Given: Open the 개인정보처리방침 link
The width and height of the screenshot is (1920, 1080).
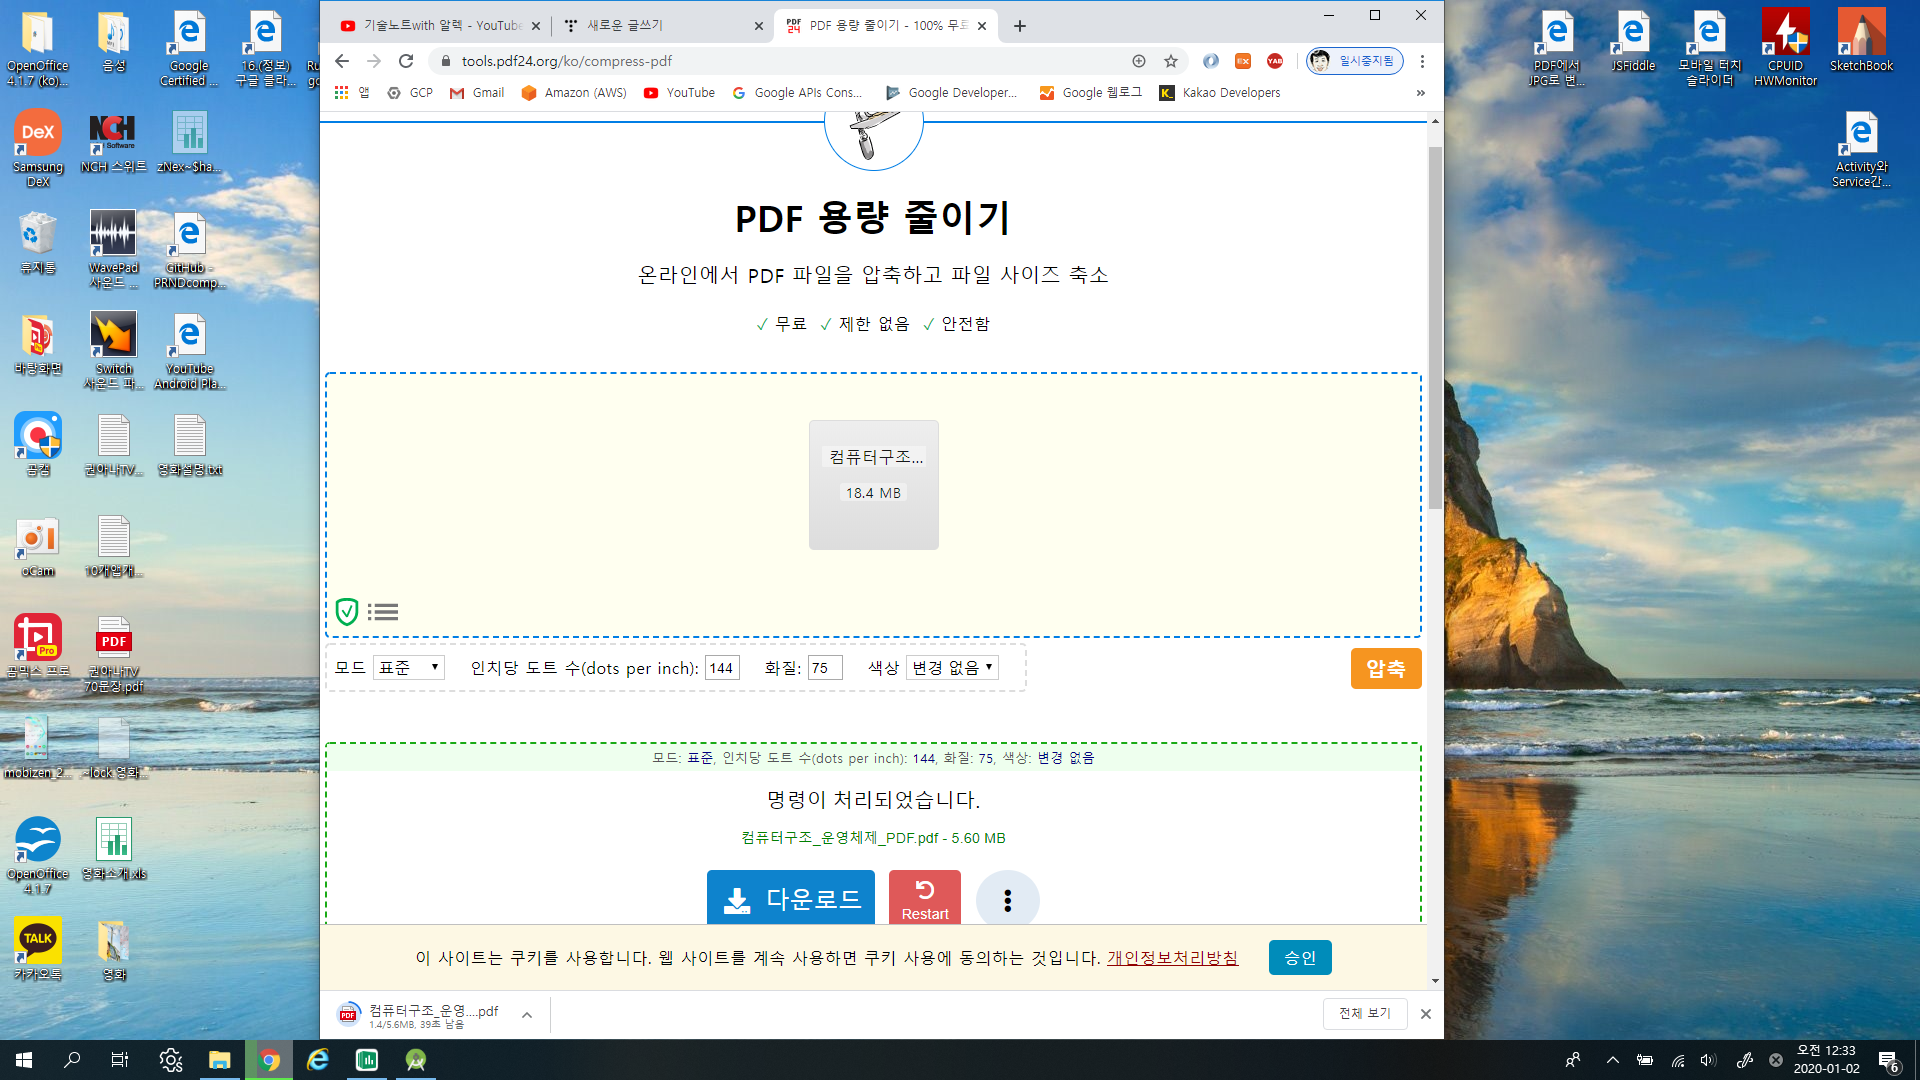Looking at the screenshot, I should pos(1172,958).
